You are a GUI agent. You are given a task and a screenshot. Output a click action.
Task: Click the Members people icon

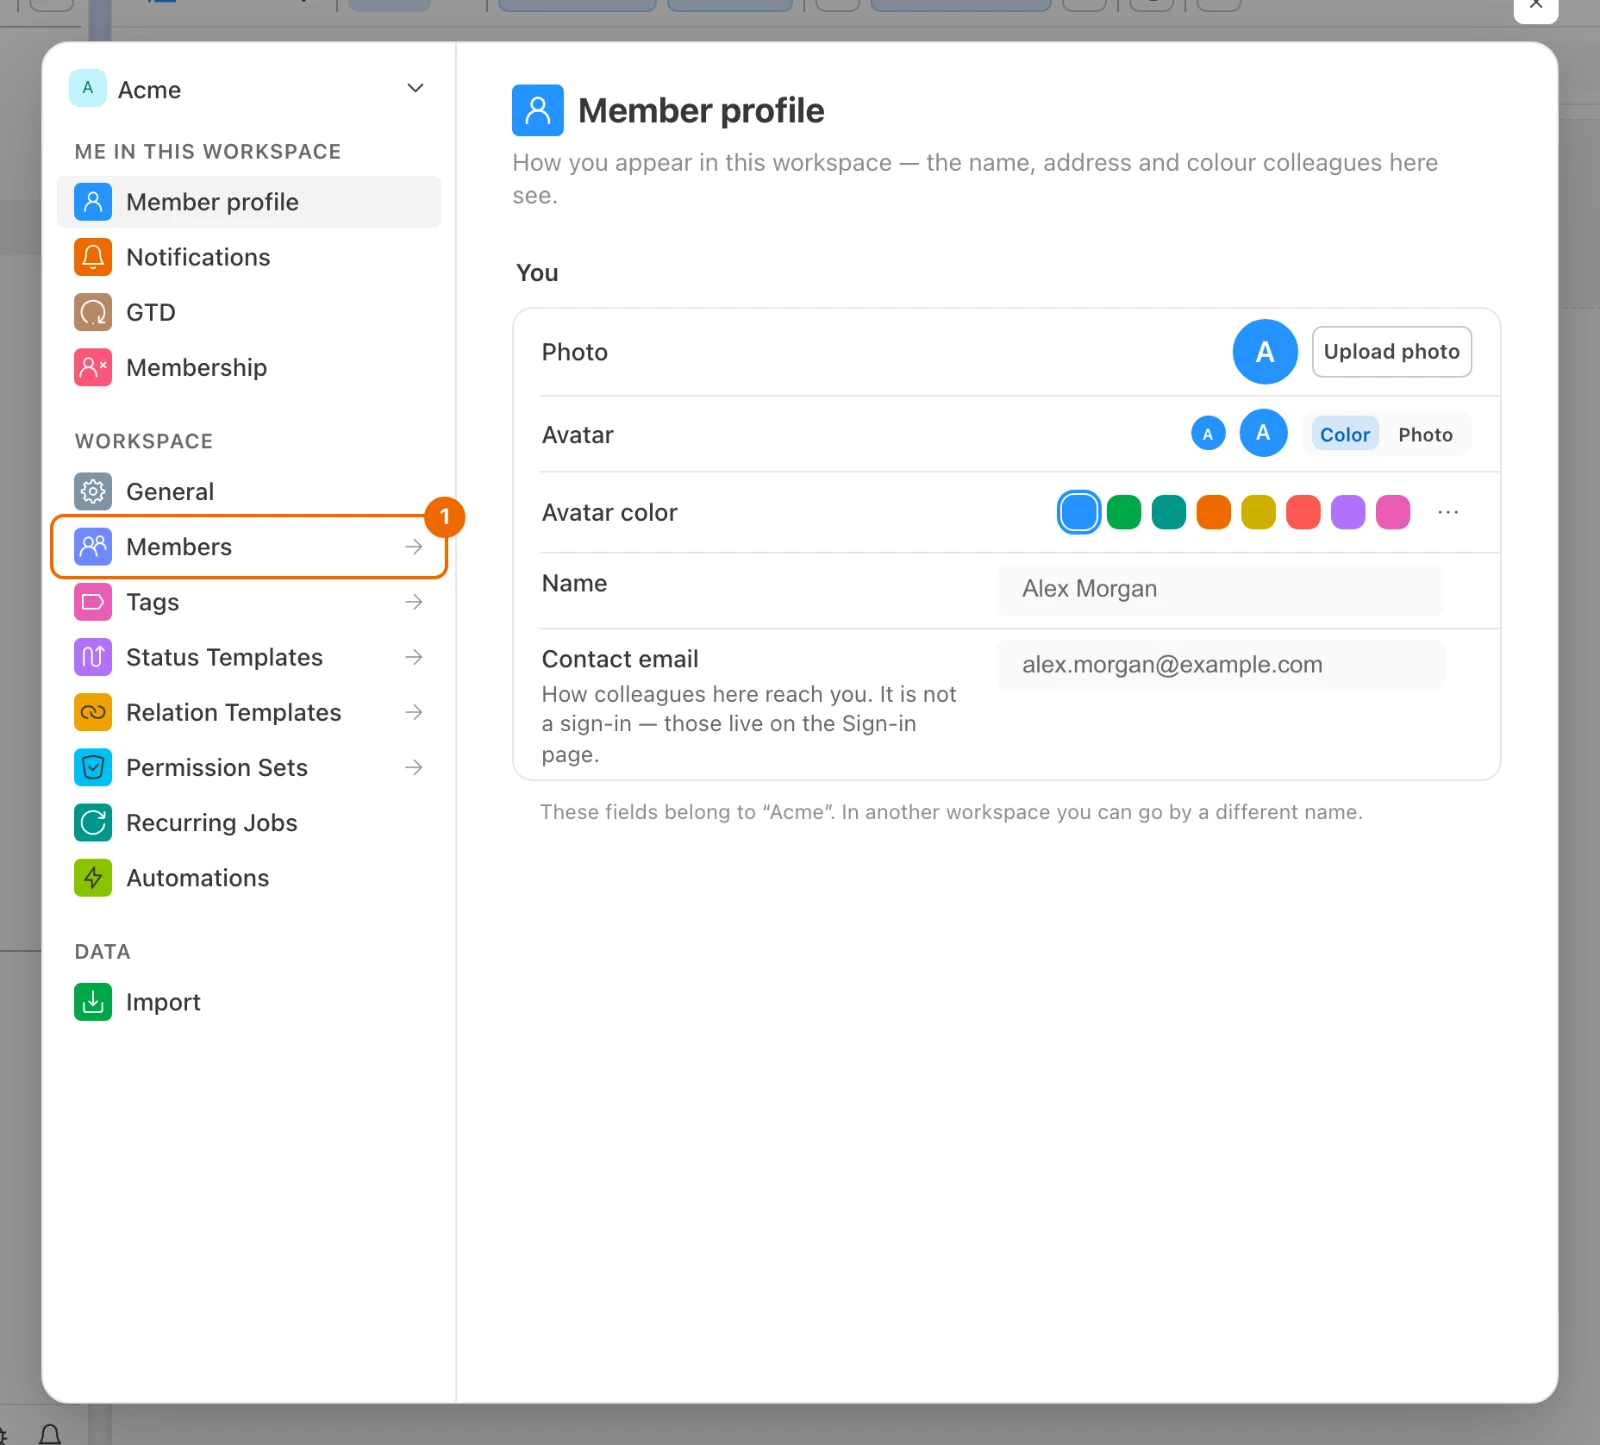click(93, 546)
